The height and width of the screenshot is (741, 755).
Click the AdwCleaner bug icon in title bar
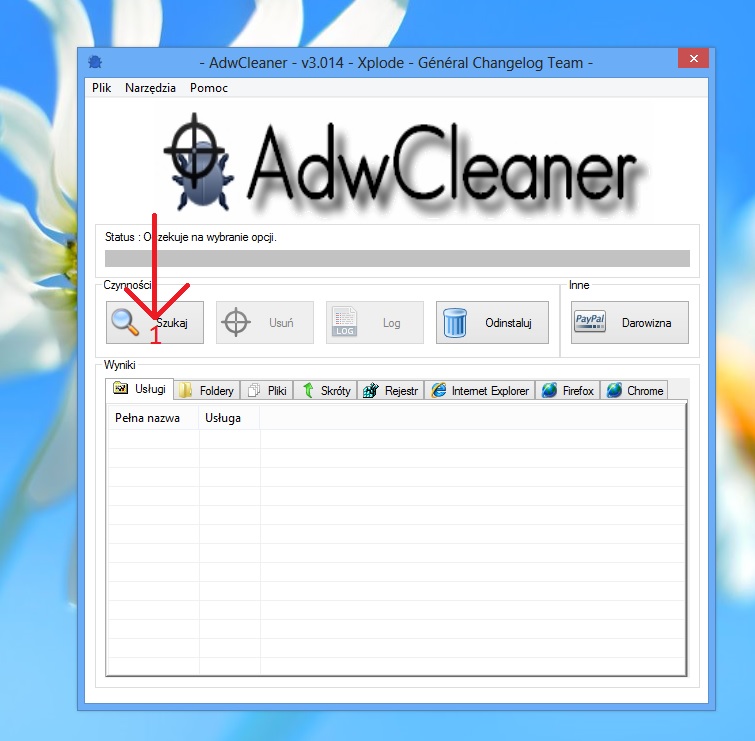tap(95, 62)
